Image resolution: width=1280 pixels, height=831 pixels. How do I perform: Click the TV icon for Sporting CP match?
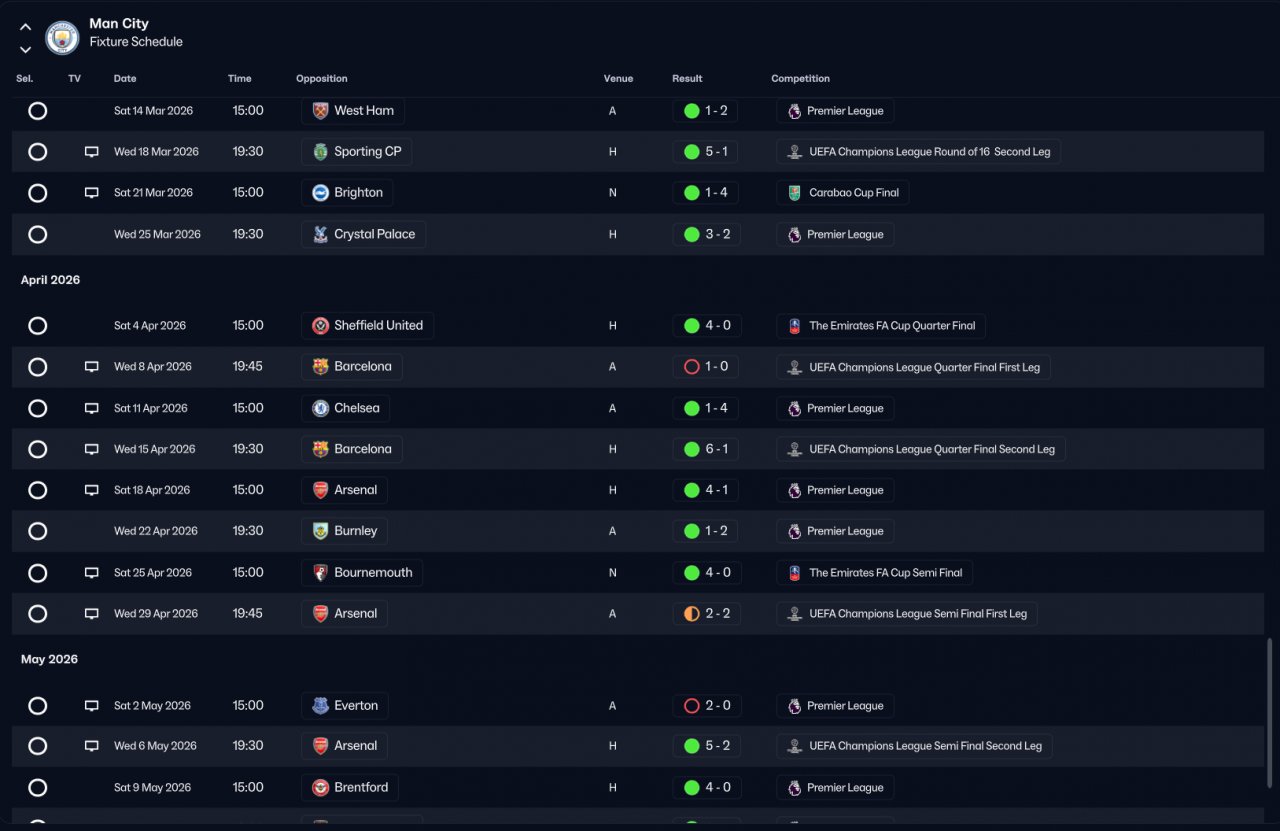(92, 152)
